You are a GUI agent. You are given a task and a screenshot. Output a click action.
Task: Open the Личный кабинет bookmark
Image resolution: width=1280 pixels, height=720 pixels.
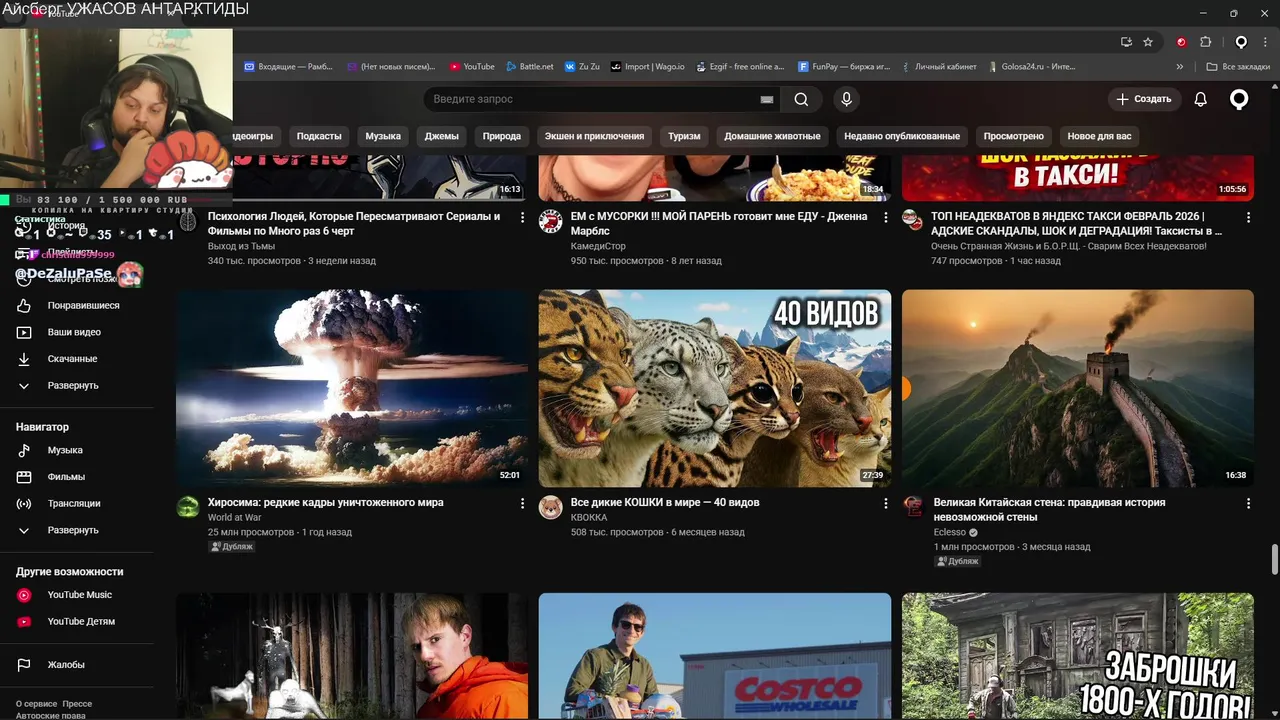(940, 67)
